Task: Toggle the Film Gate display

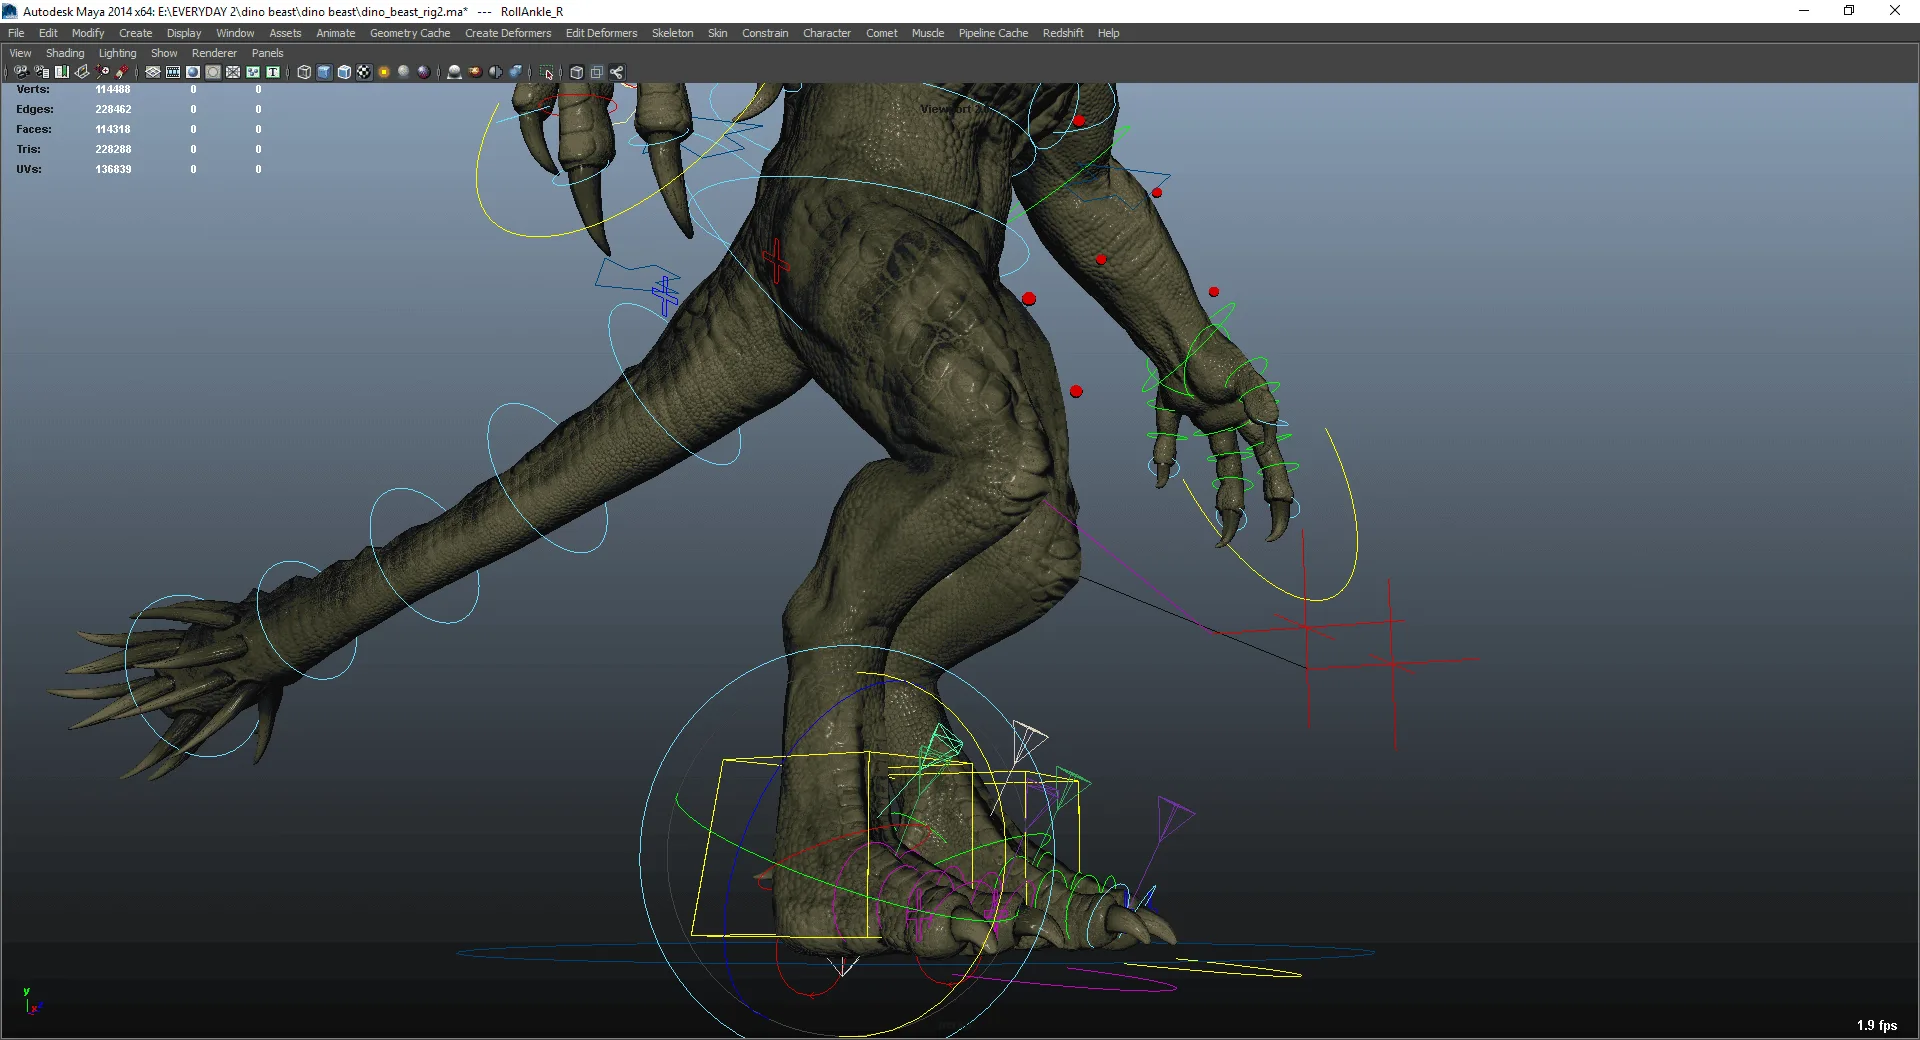Action: pyautogui.click(x=173, y=72)
